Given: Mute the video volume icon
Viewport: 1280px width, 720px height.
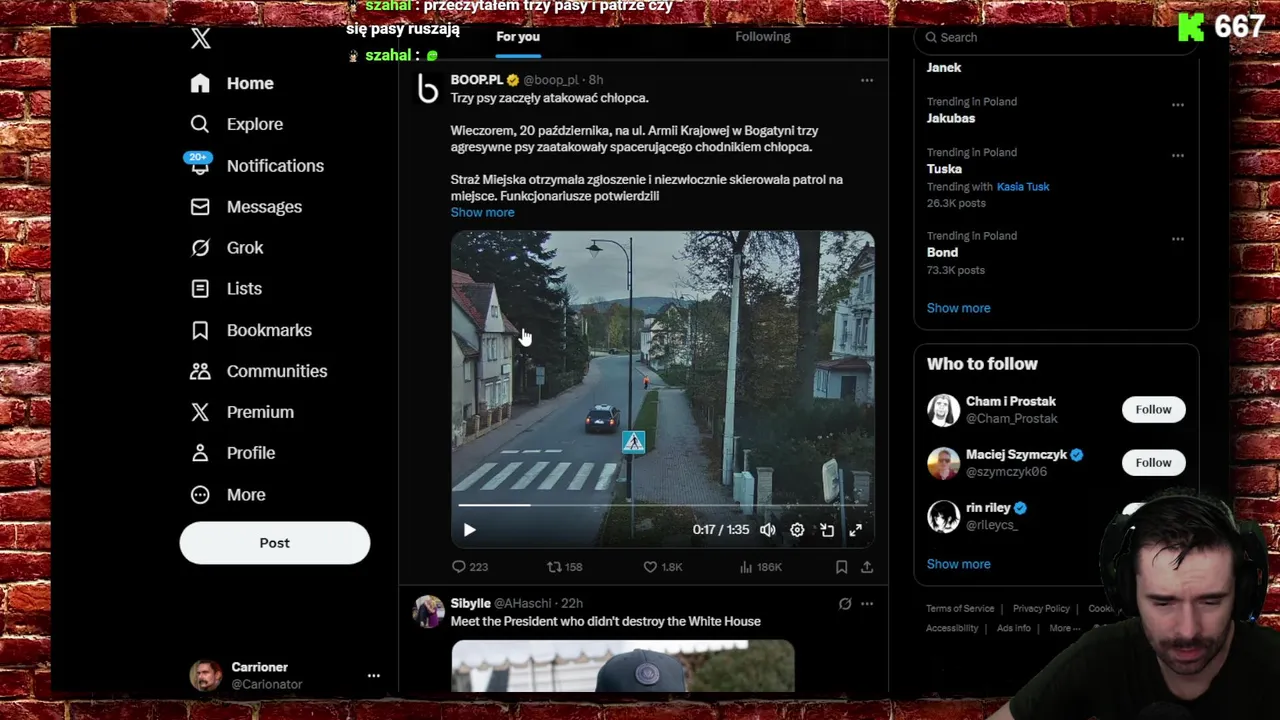Looking at the screenshot, I should [768, 530].
